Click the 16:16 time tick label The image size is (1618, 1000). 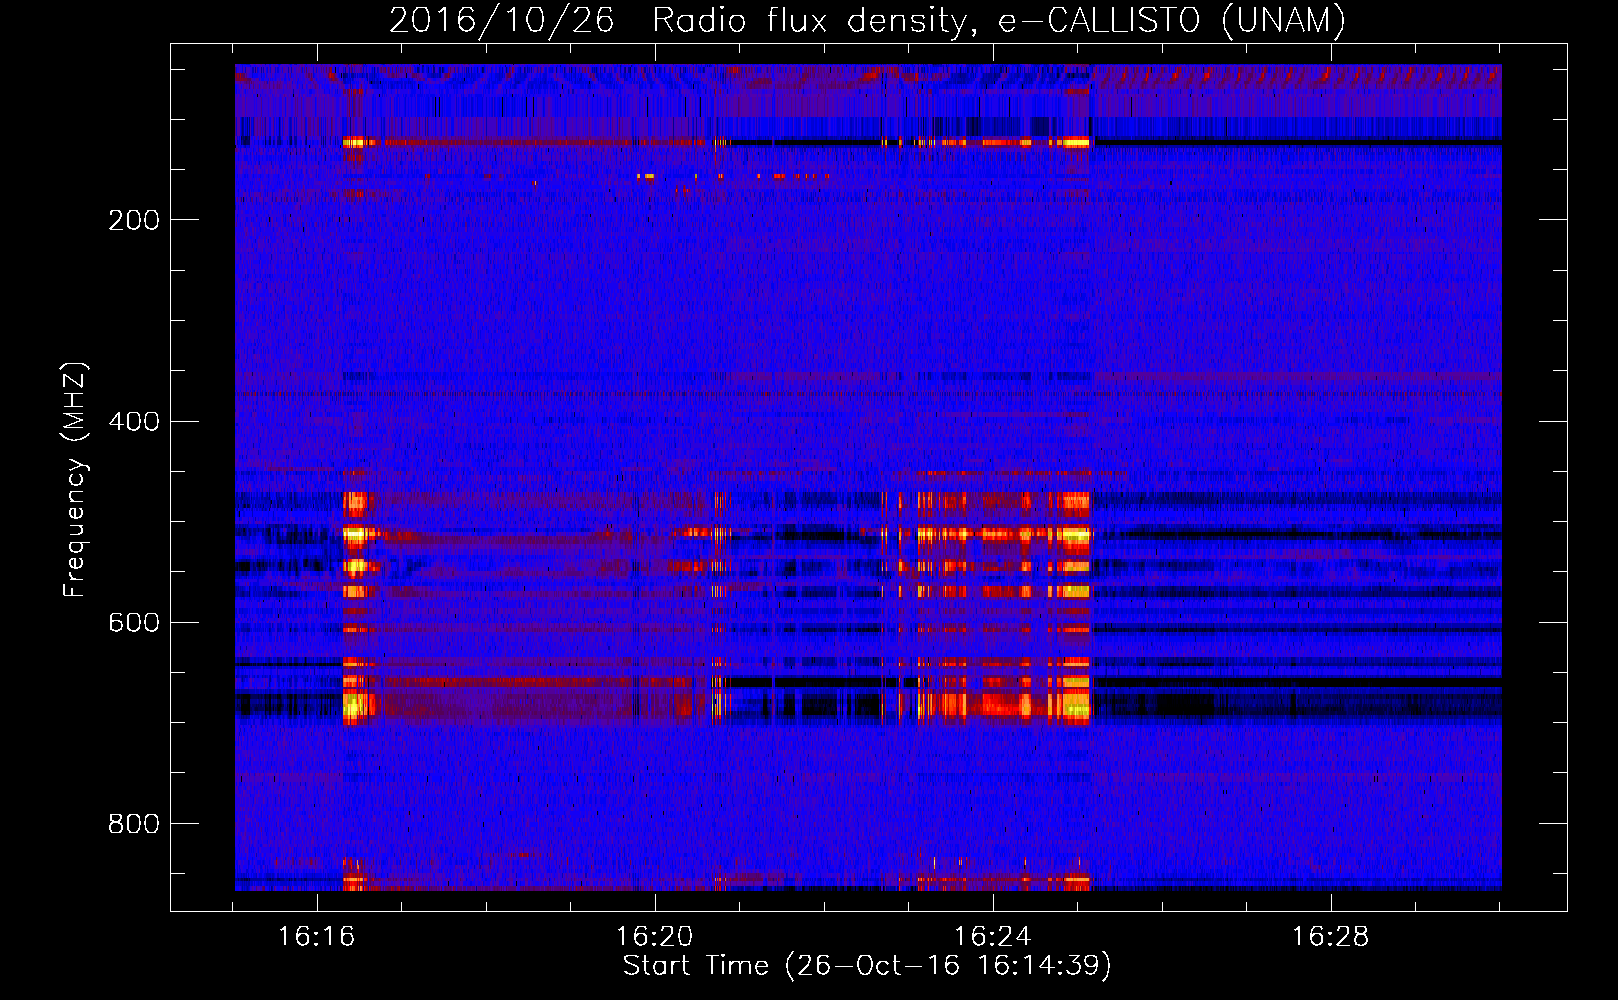pos(316,937)
